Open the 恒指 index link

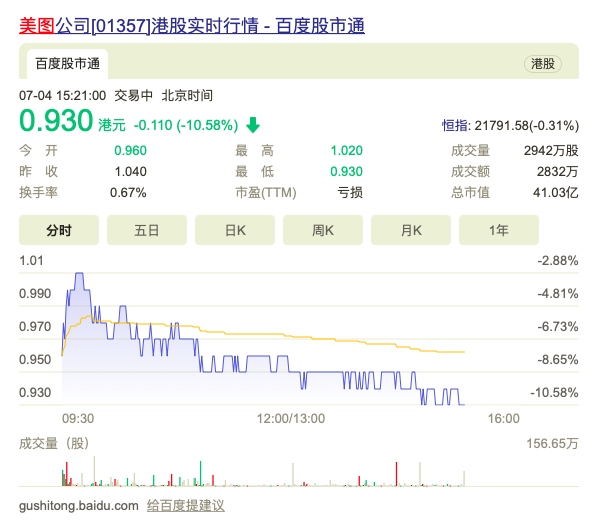[x=455, y=125]
